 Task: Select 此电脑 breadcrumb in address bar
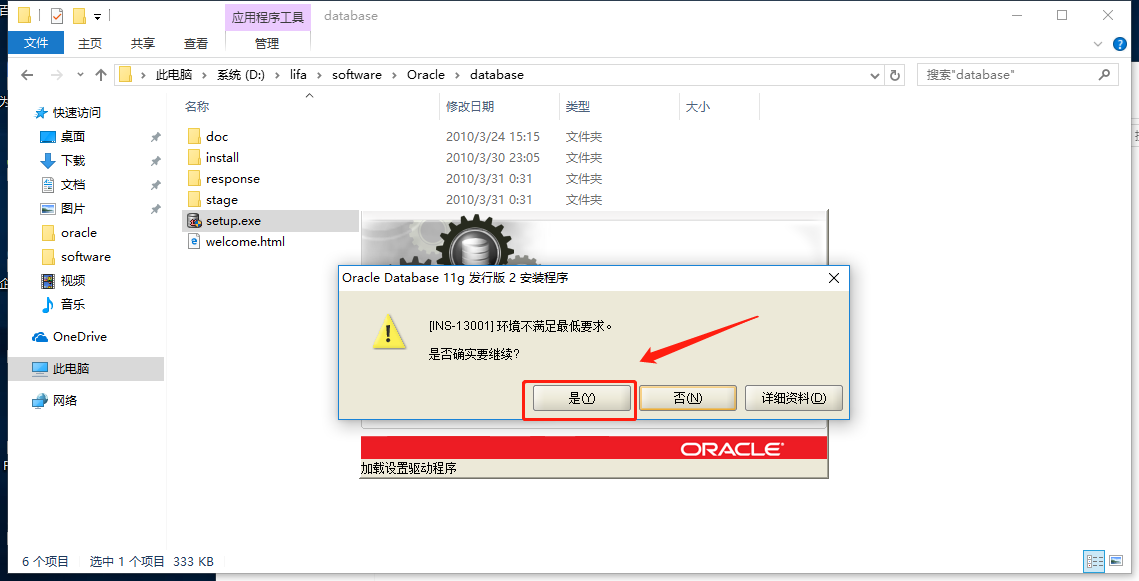point(174,75)
